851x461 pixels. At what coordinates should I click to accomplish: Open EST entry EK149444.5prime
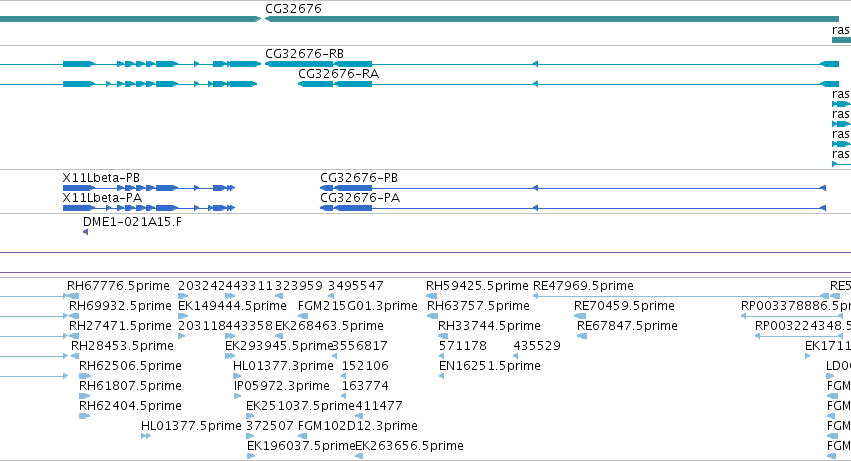(x=232, y=306)
